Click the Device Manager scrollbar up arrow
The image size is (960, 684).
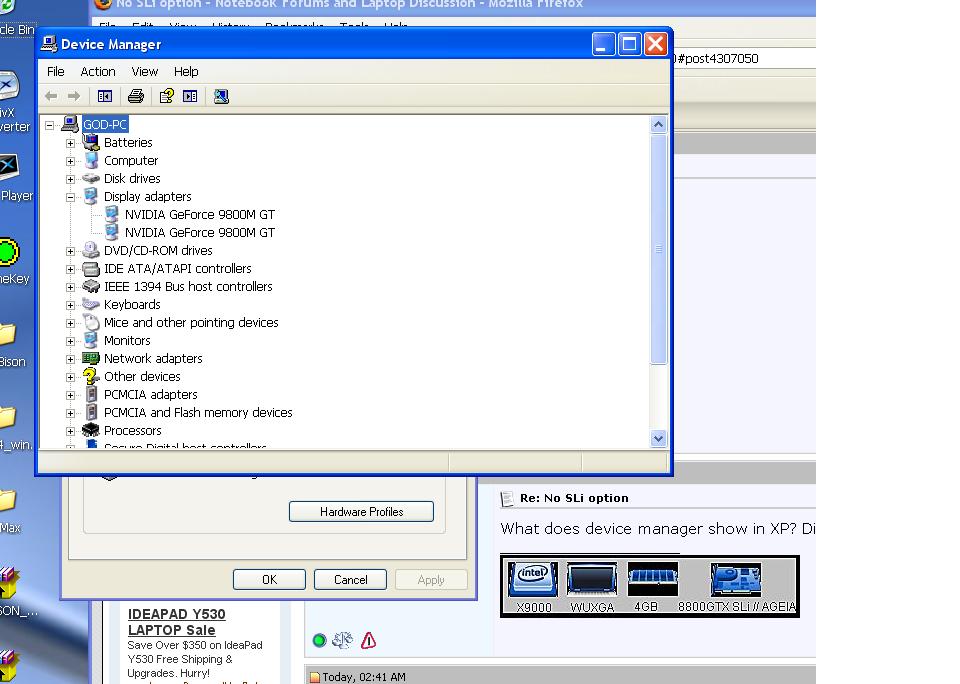click(x=658, y=125)
